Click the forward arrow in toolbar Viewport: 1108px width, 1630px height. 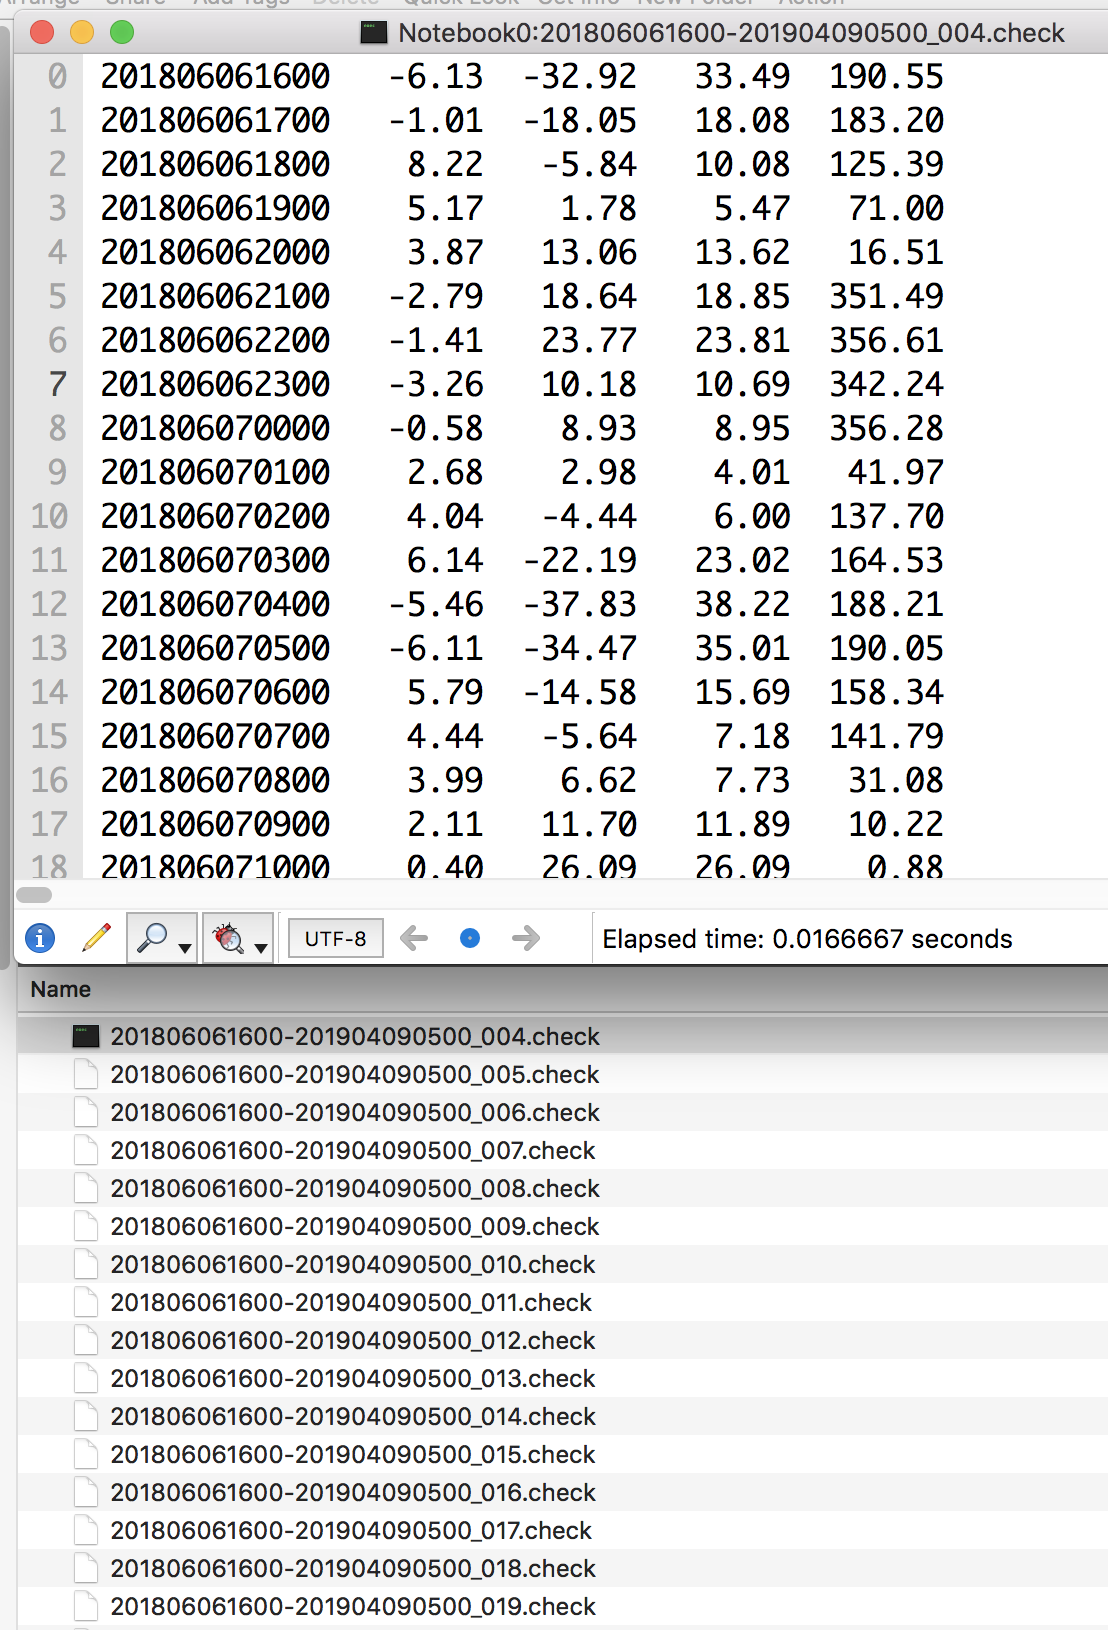(525, 938)
